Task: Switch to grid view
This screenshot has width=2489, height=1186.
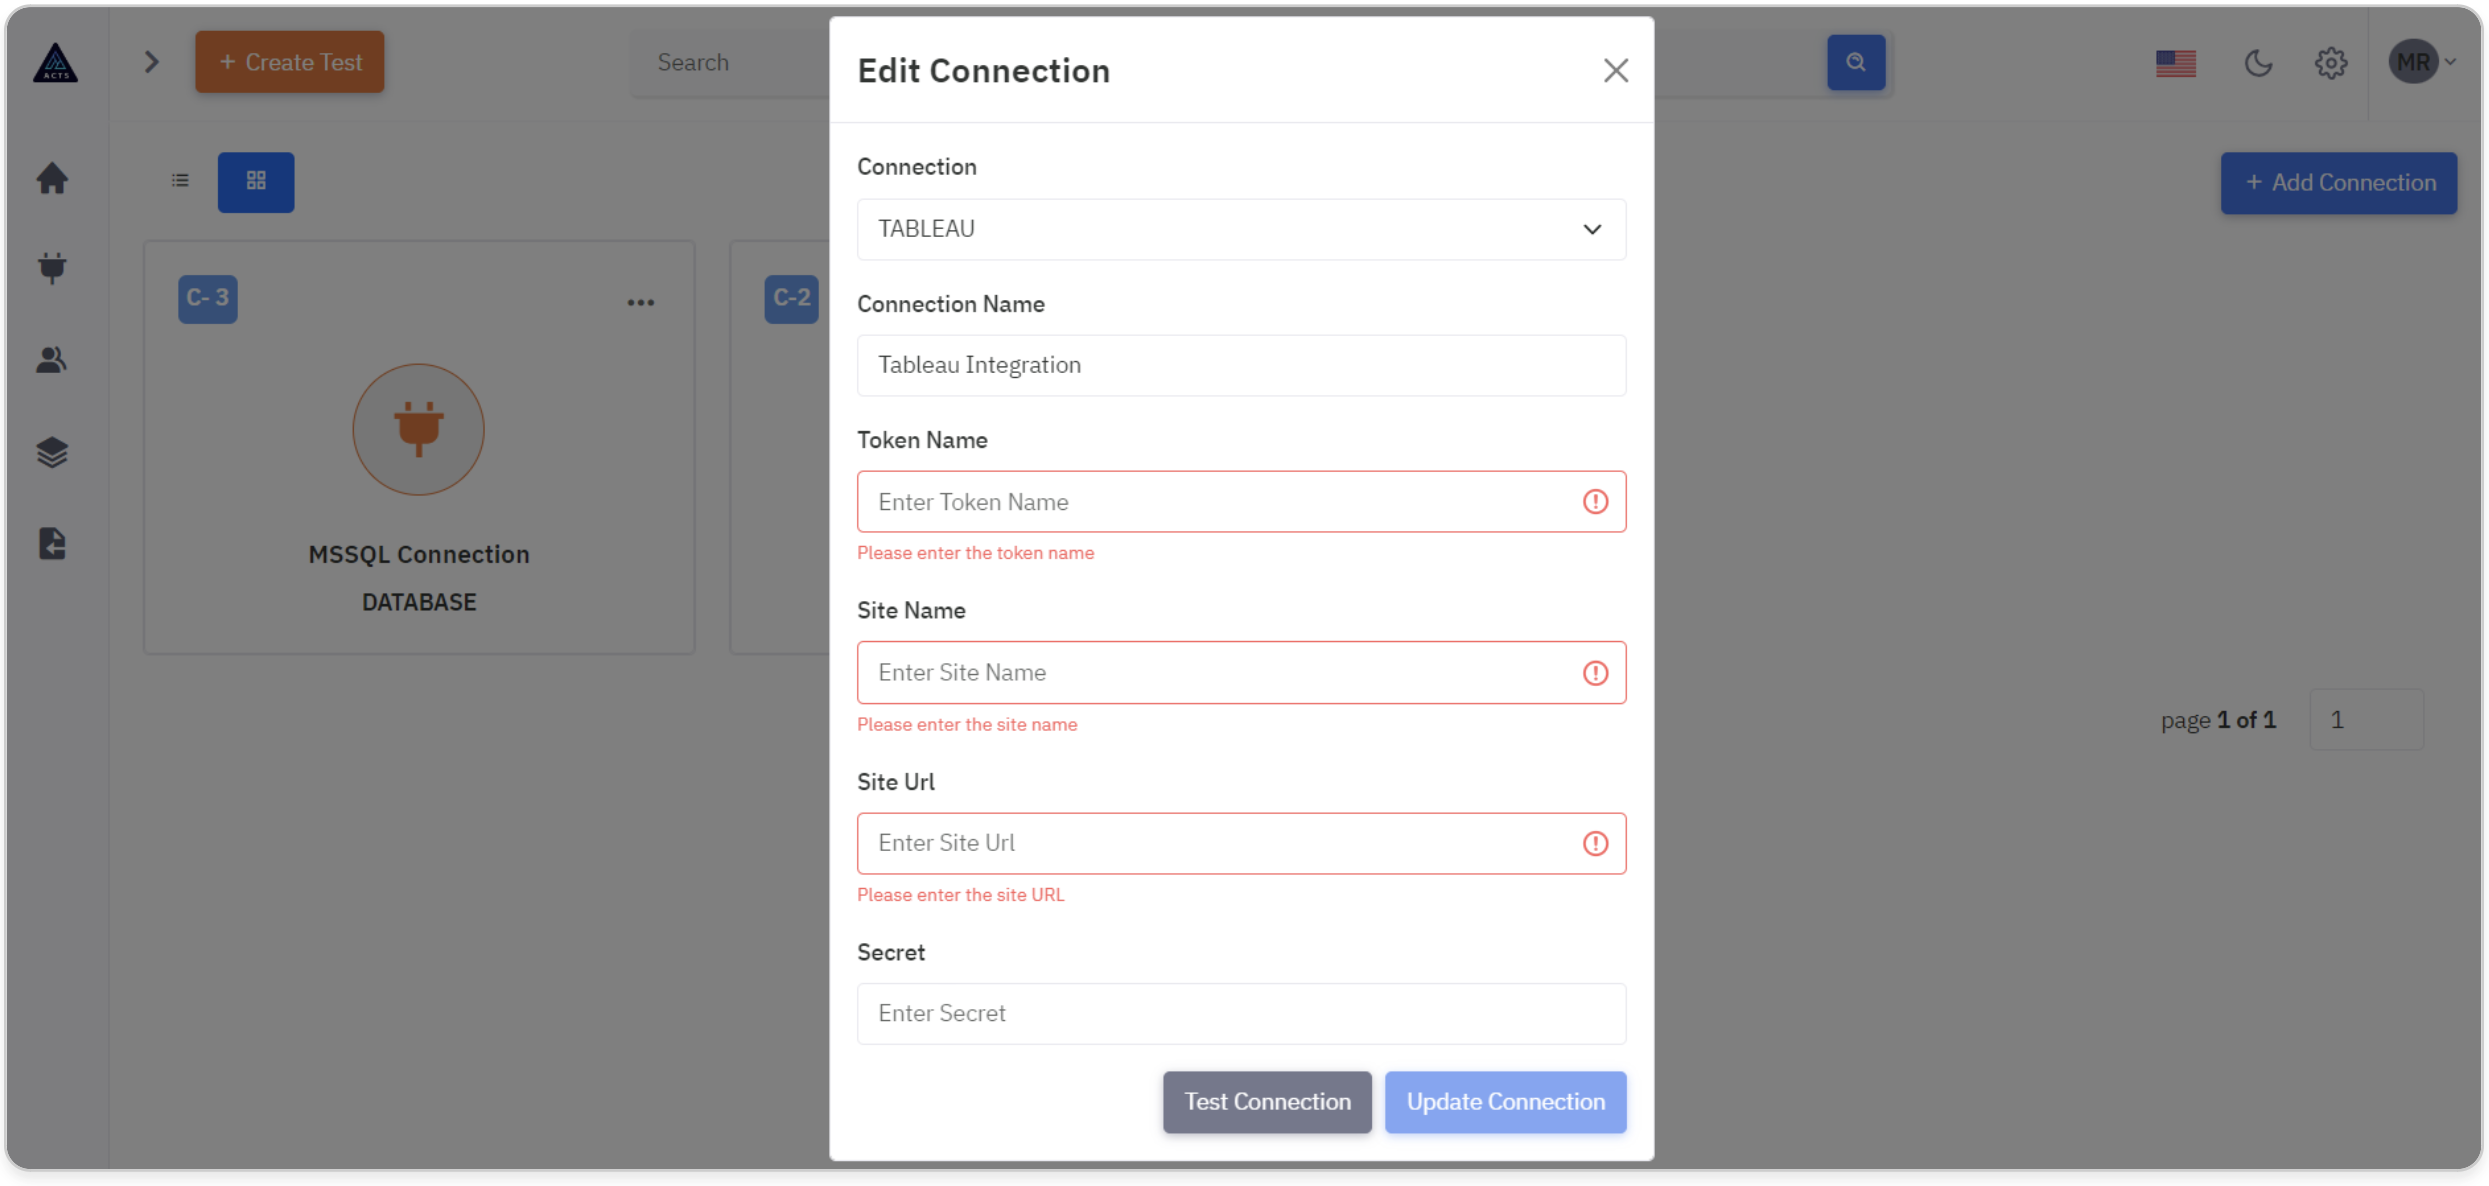Action: [x=256, y=181]
